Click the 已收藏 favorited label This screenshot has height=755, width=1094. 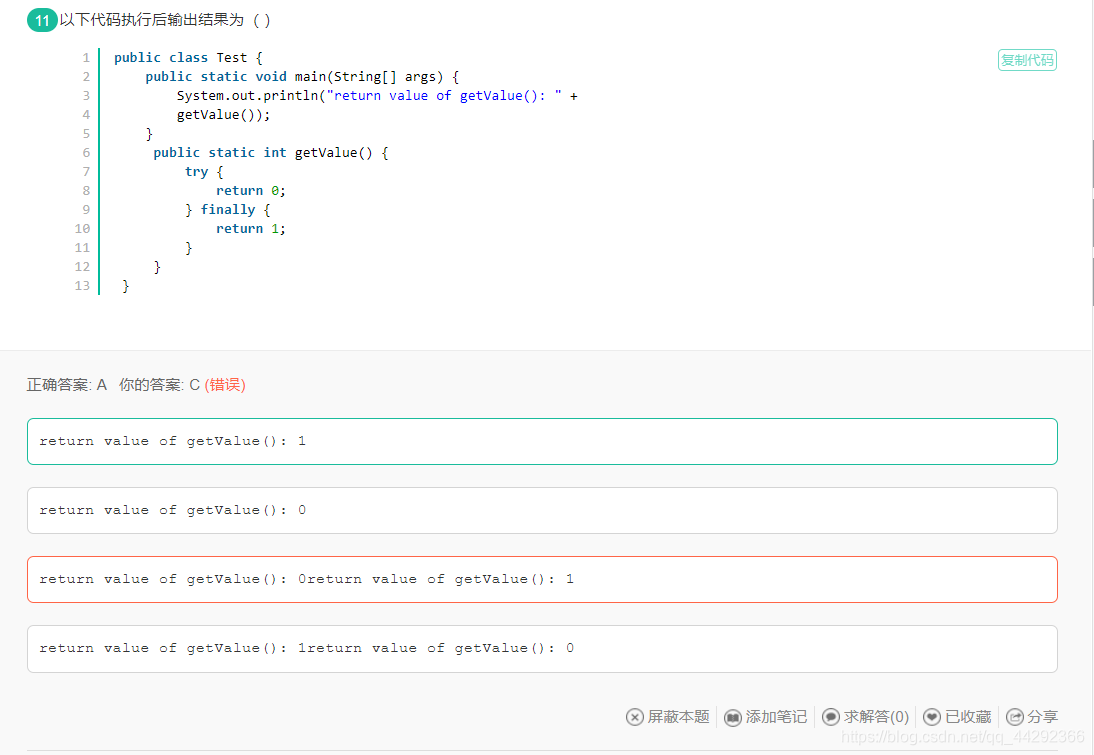(x=968, y=717)
